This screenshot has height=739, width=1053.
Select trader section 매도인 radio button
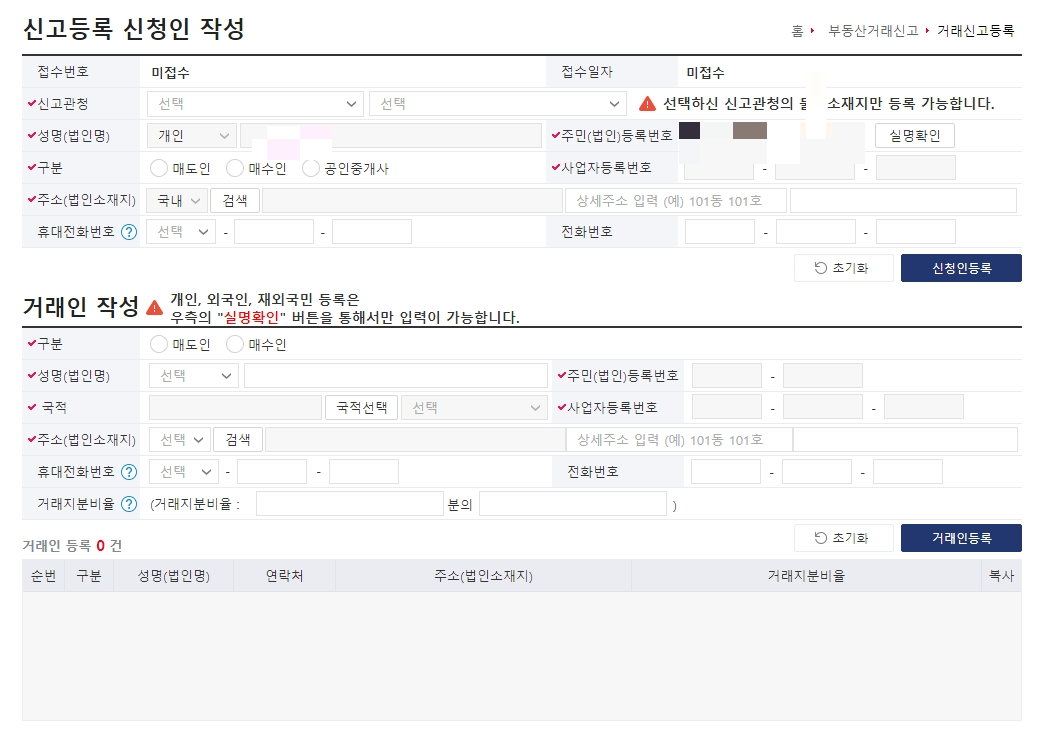click(158, 344)
